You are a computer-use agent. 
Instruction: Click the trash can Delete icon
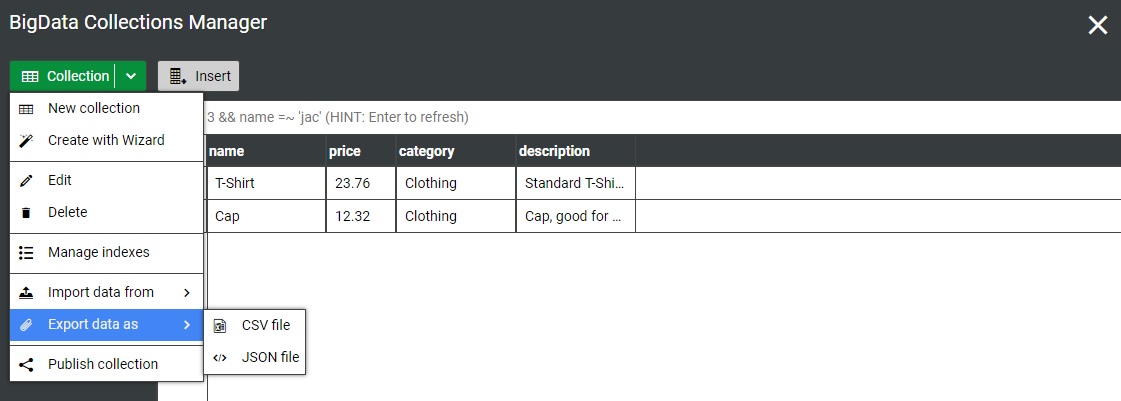coord(26,212)
